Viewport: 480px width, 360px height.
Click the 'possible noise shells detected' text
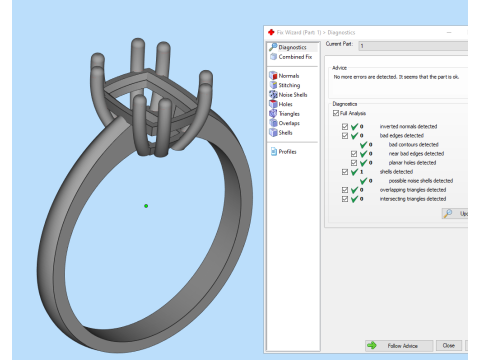tap(421, 181)
